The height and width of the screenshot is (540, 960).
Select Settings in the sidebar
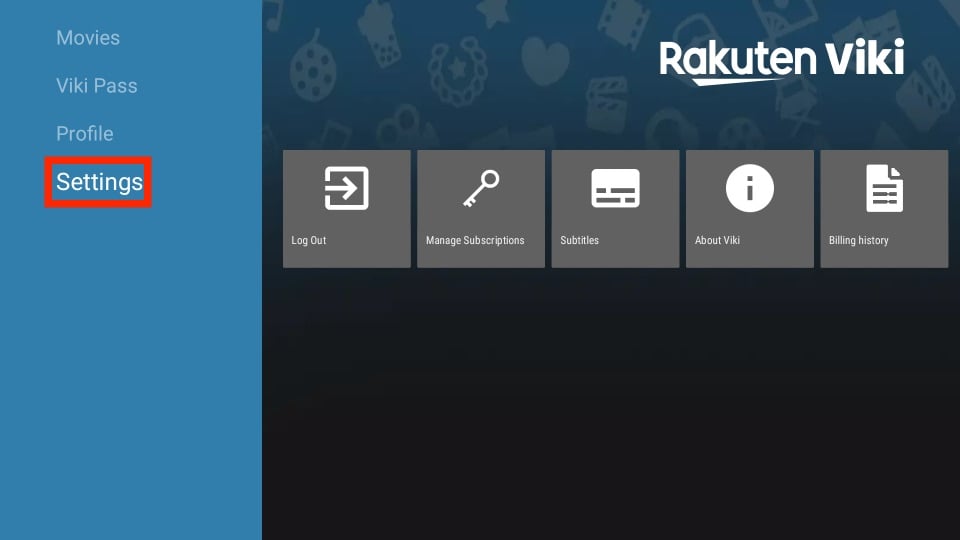pyautogui.click(x=99, y=182)
